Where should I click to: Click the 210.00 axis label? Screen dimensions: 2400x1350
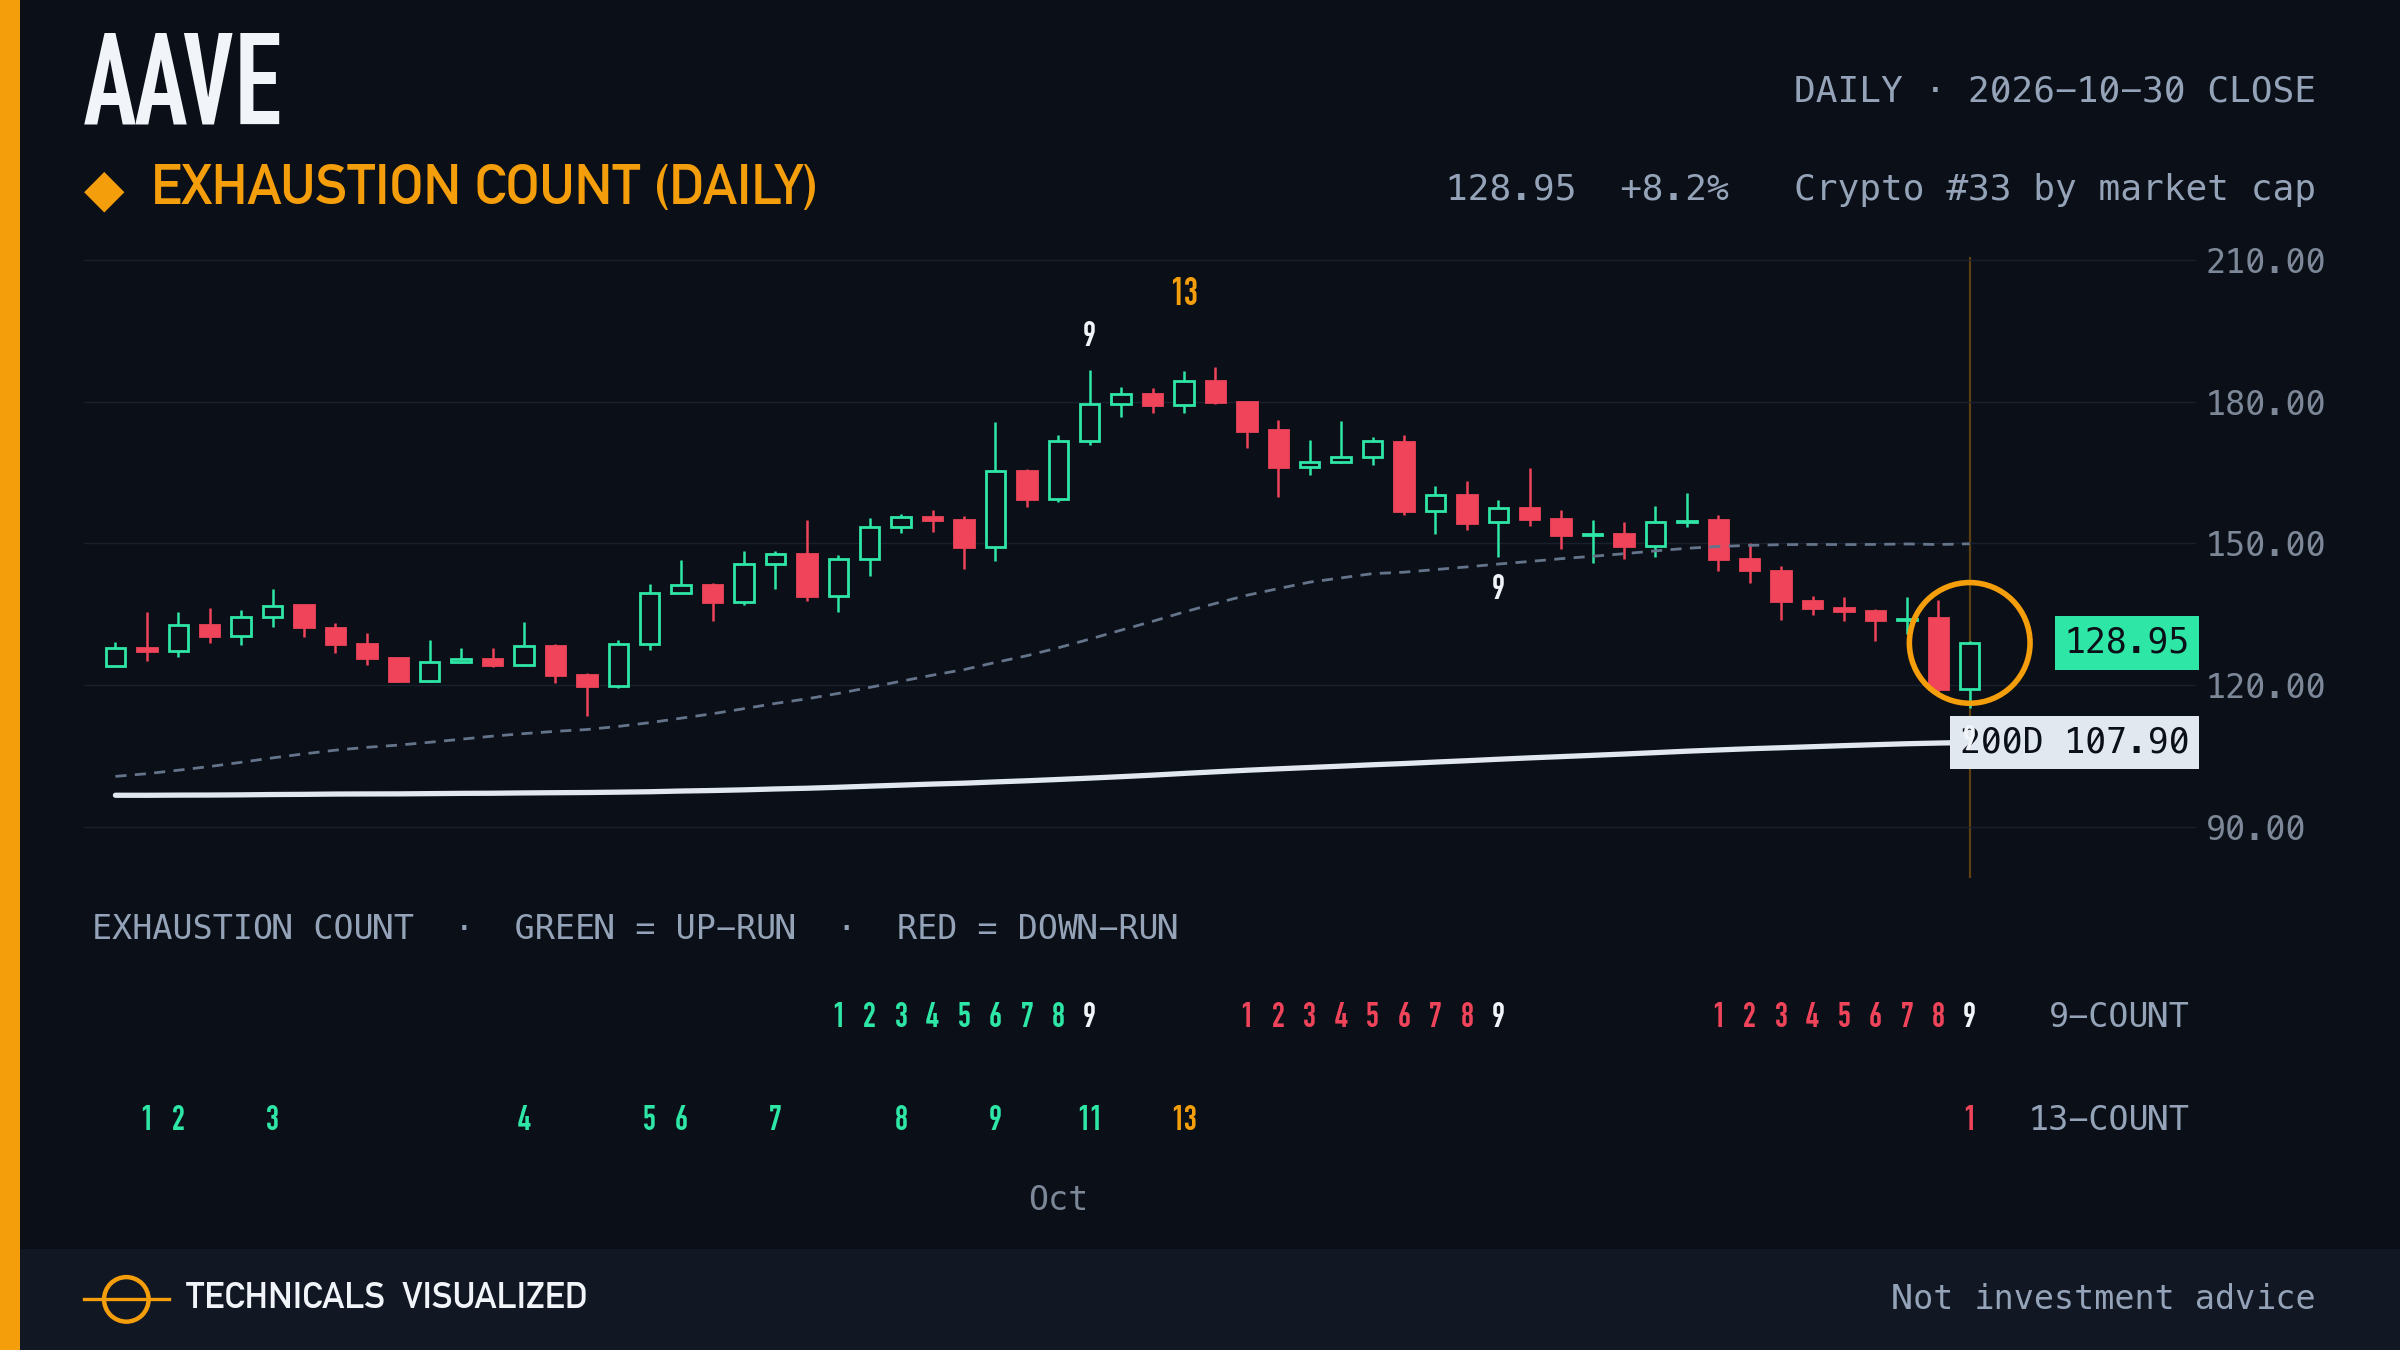(x=2265, y=262)
